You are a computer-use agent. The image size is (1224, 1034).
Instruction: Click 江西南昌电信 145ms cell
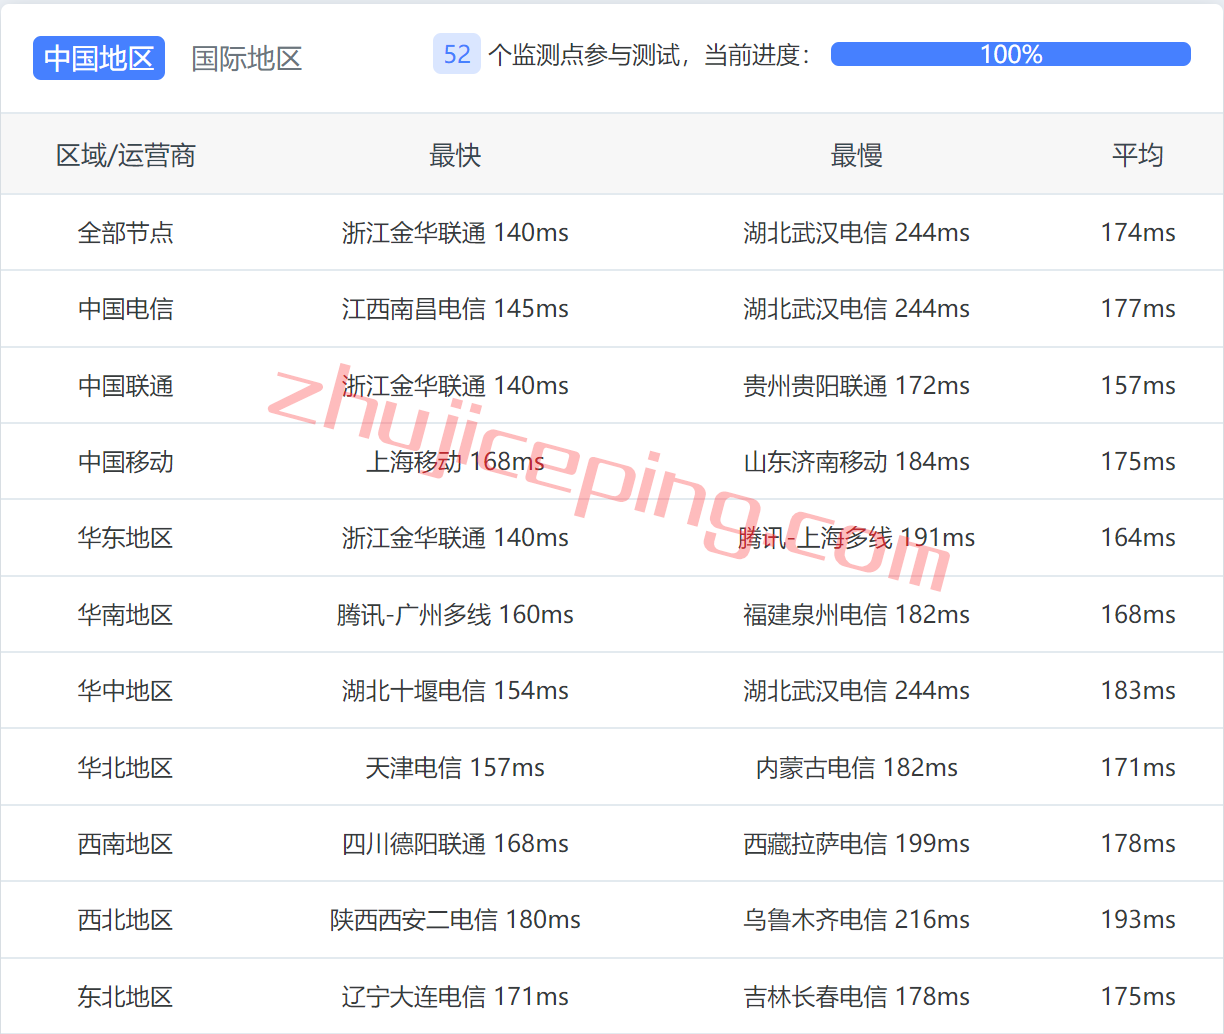455,308
